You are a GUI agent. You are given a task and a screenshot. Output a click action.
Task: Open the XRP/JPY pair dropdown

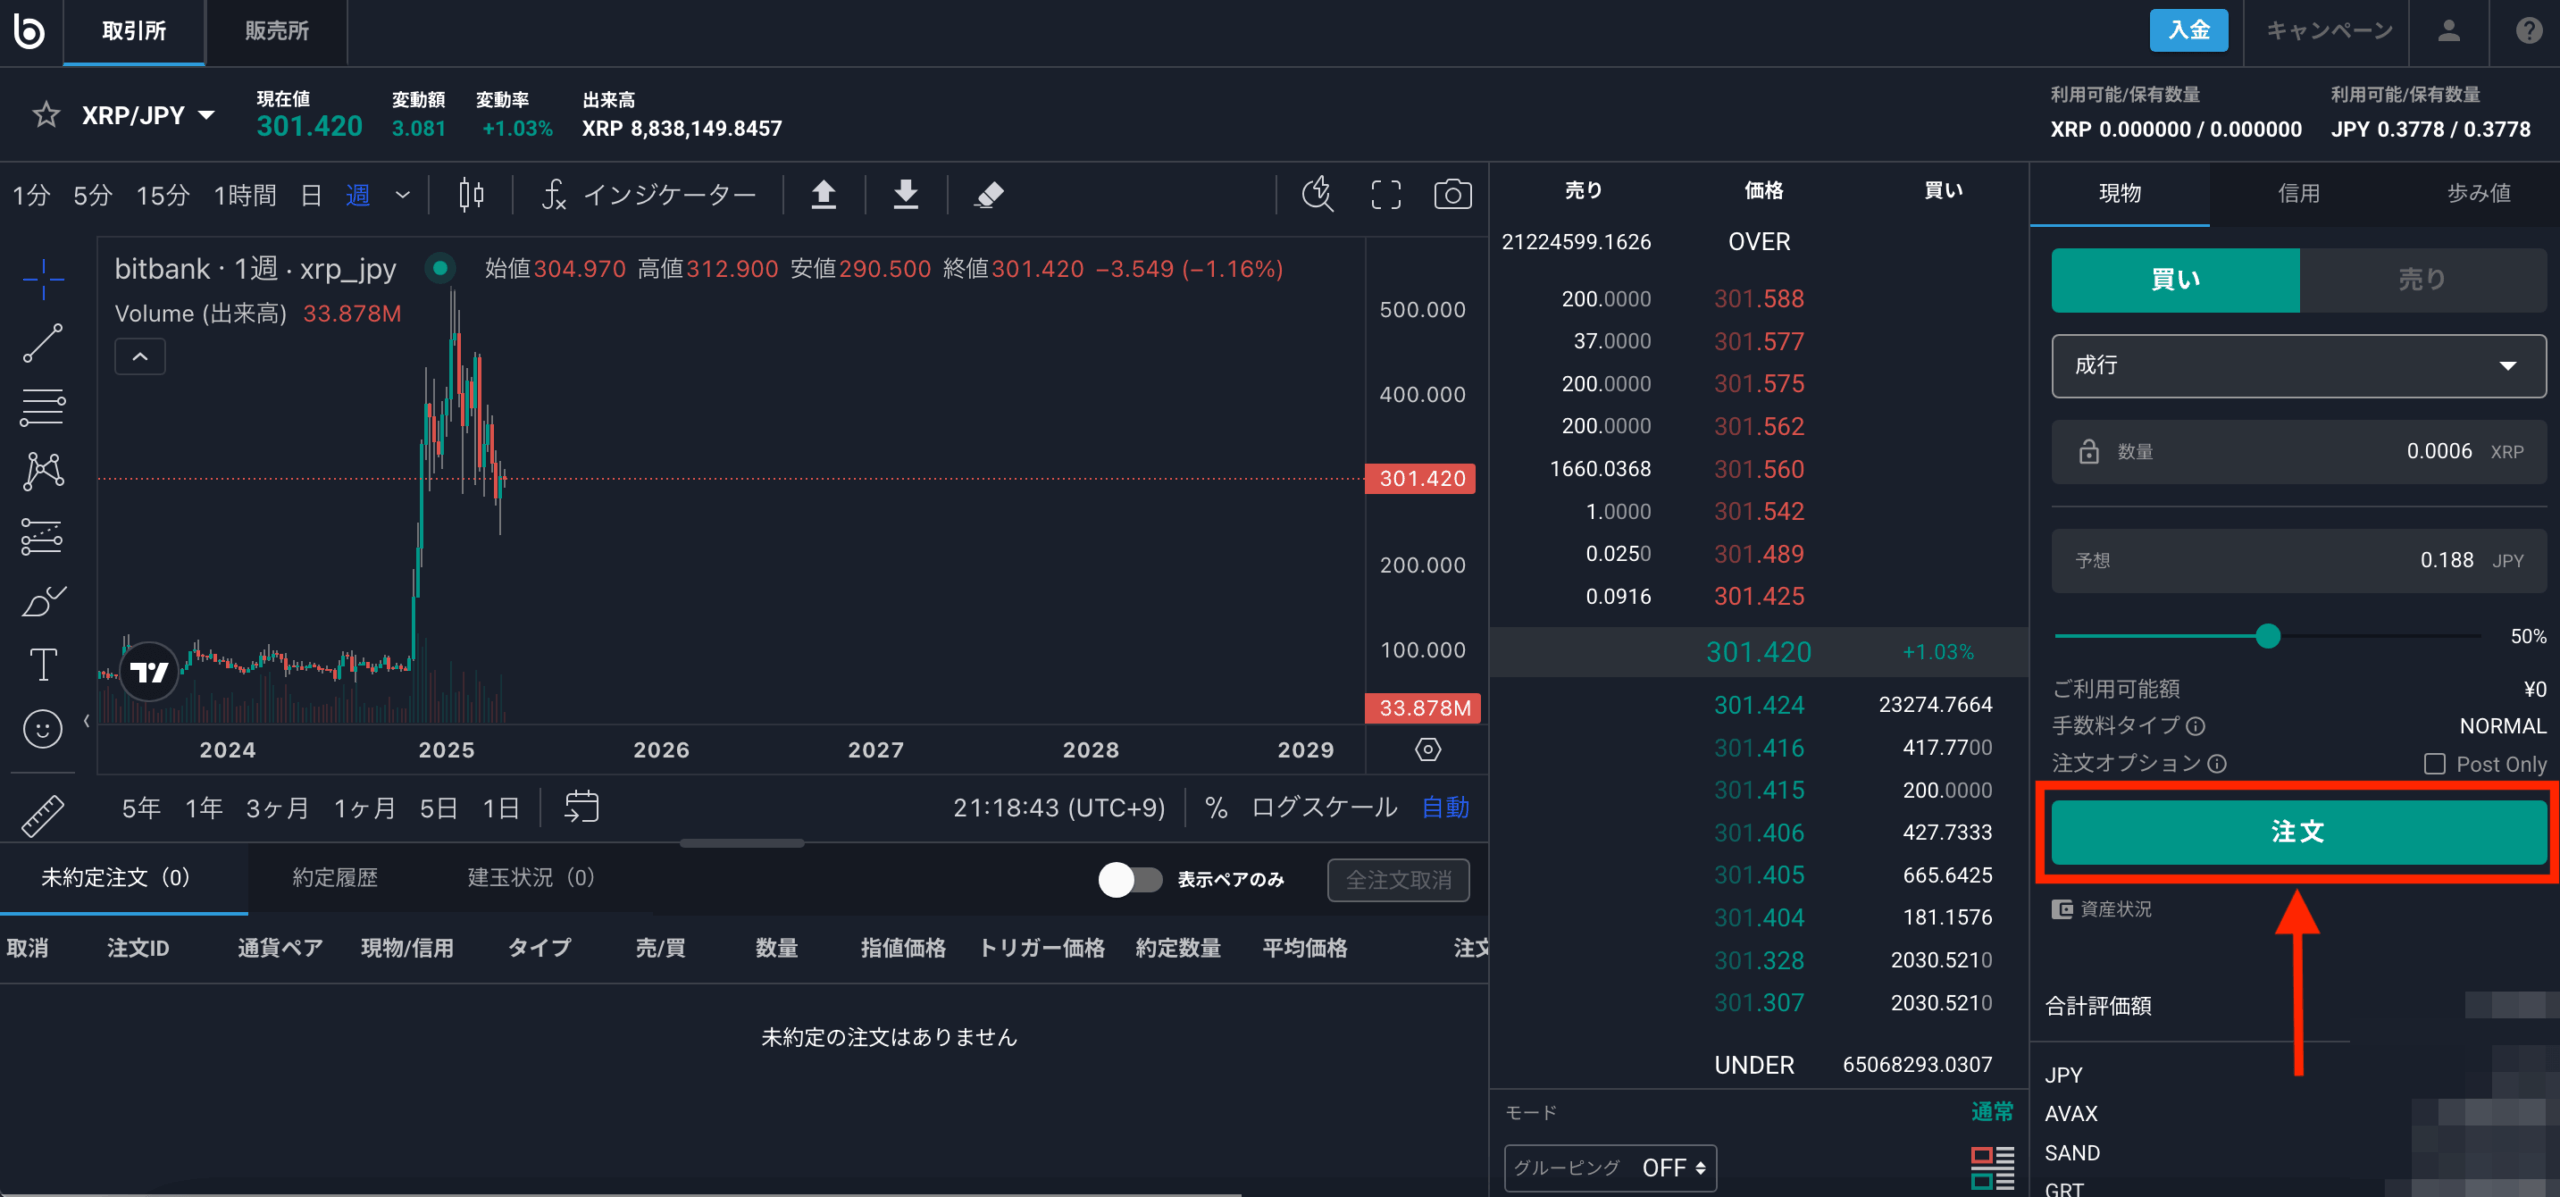click(x=148, y=115)
